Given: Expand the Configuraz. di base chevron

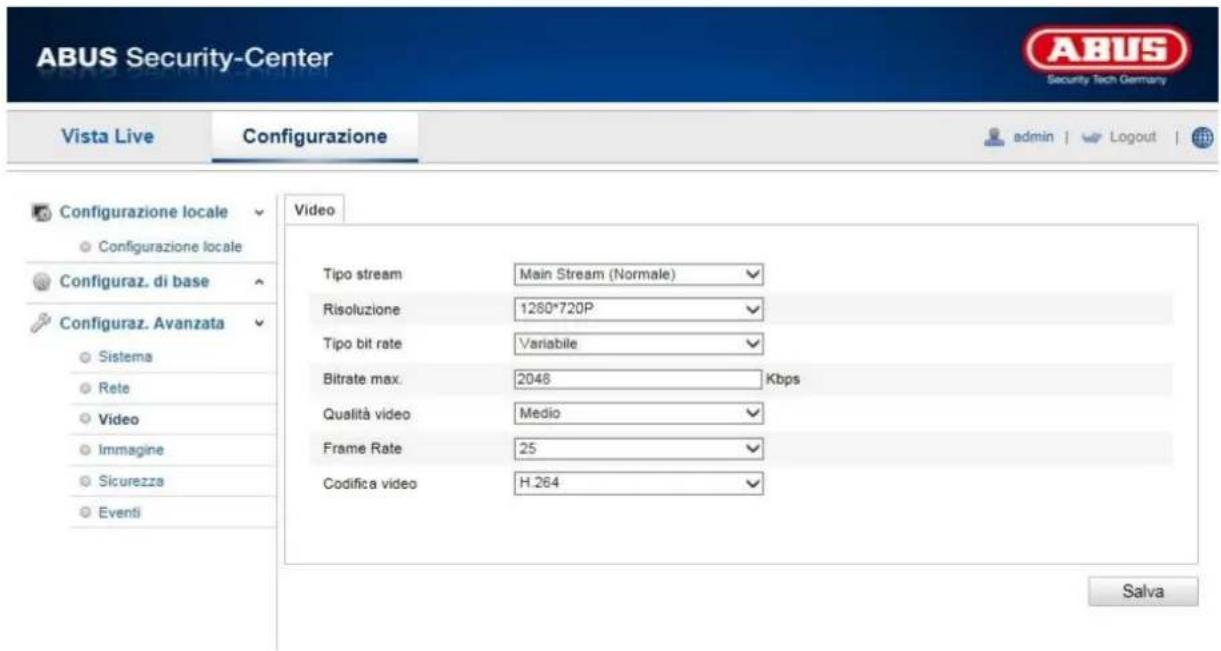Looking at the screenshot, I should (260, 282).
